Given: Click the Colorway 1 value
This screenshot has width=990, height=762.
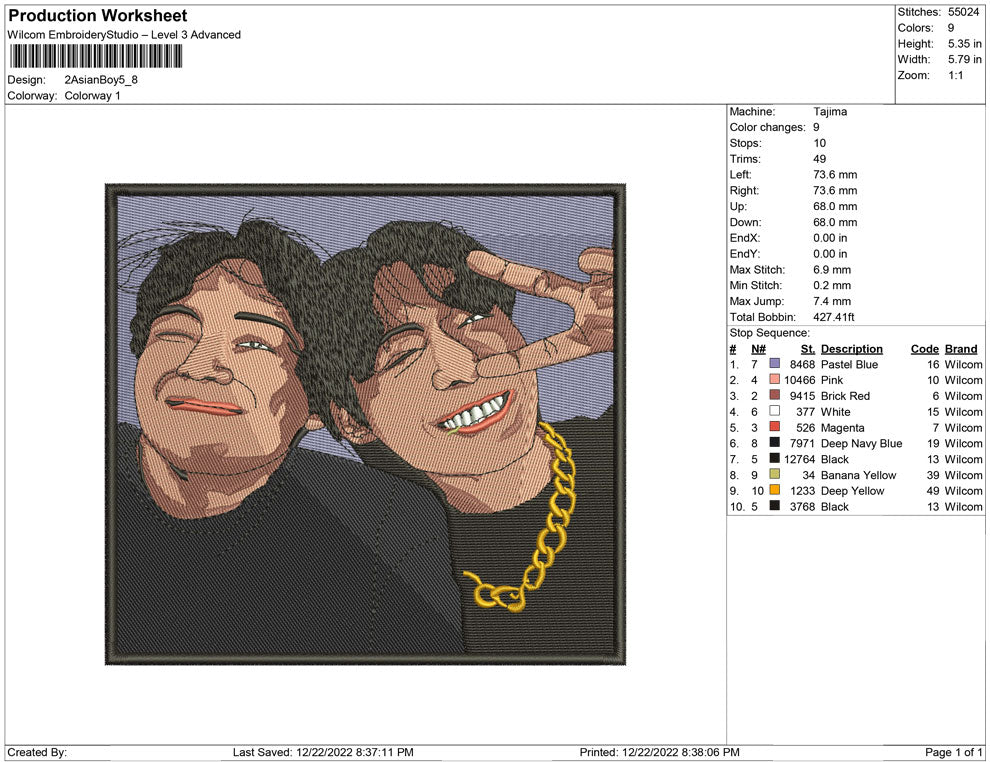Looking at the screenshot, I should click(92, 96).
